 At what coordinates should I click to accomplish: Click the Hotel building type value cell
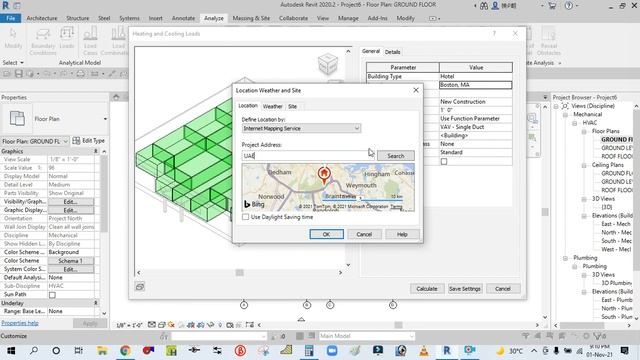click(x=476, y=76)
